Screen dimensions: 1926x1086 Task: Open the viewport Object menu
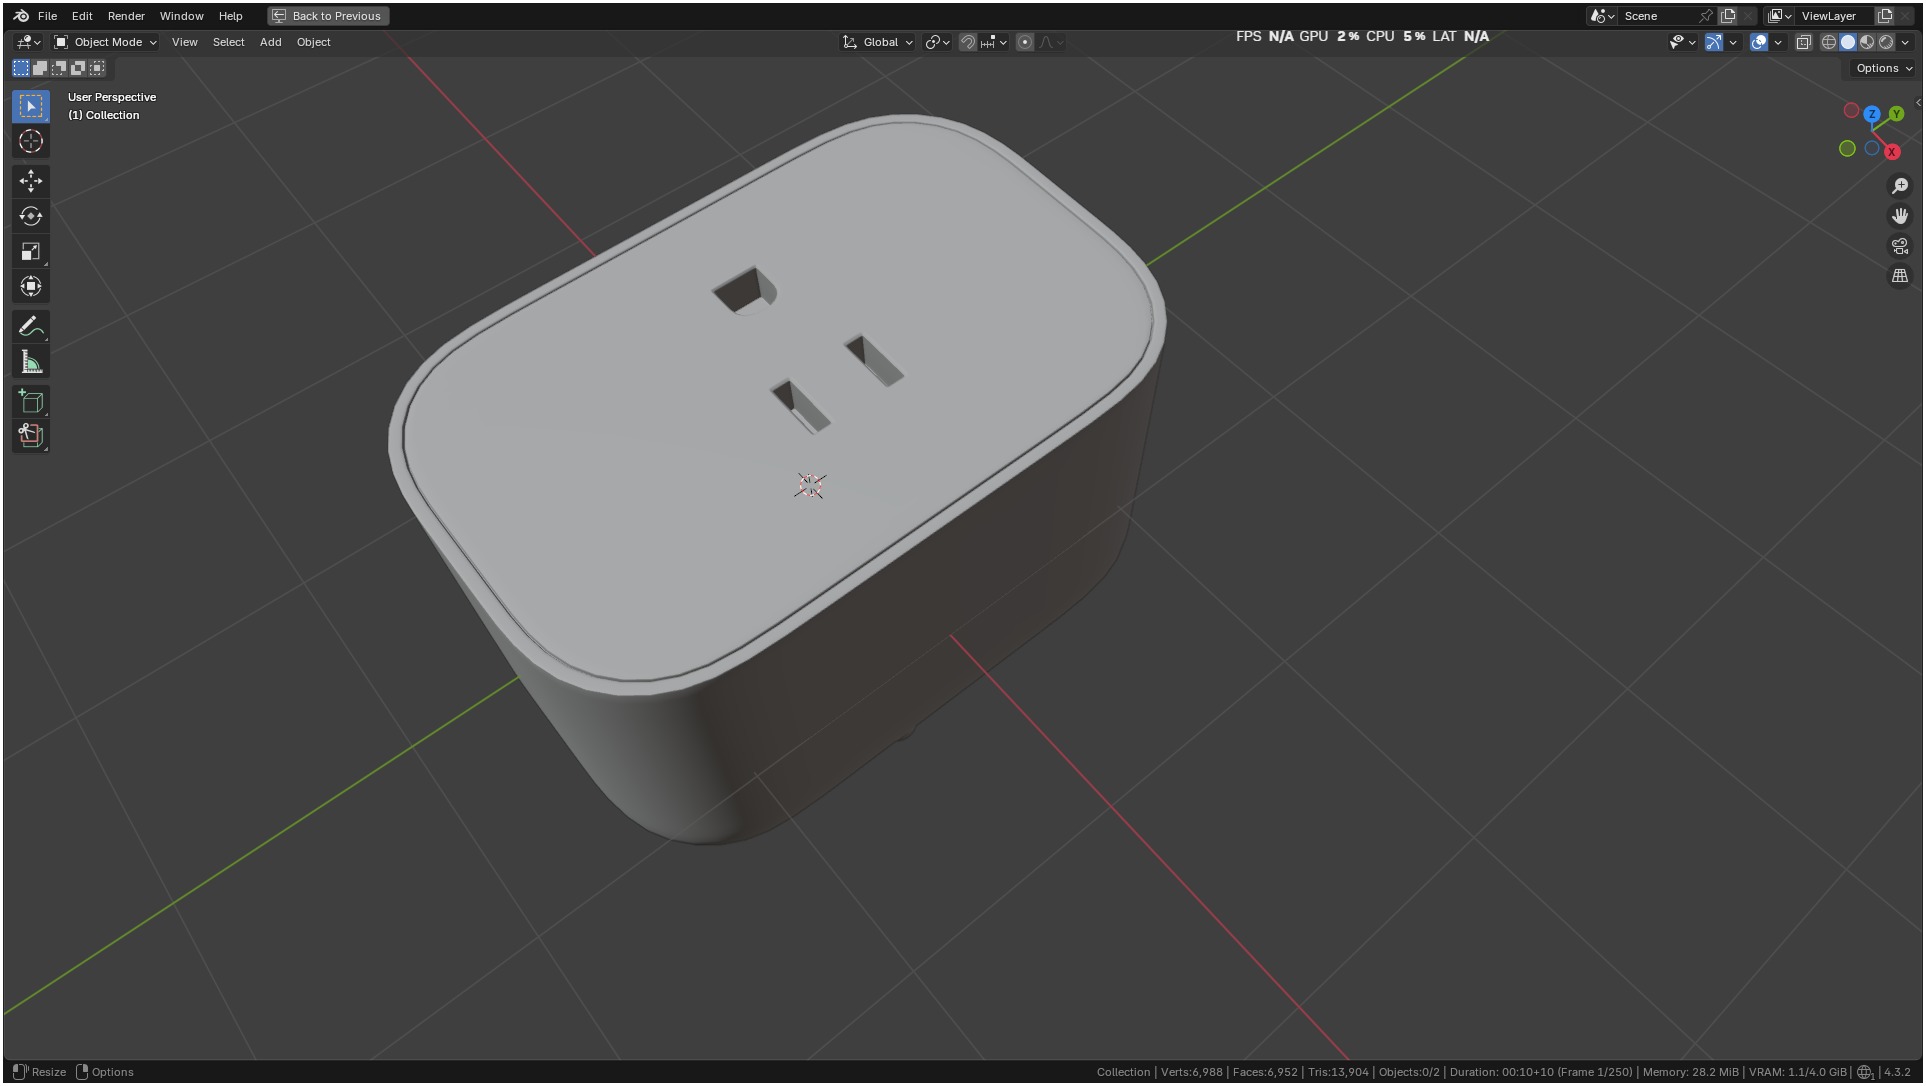pos(314,42)
